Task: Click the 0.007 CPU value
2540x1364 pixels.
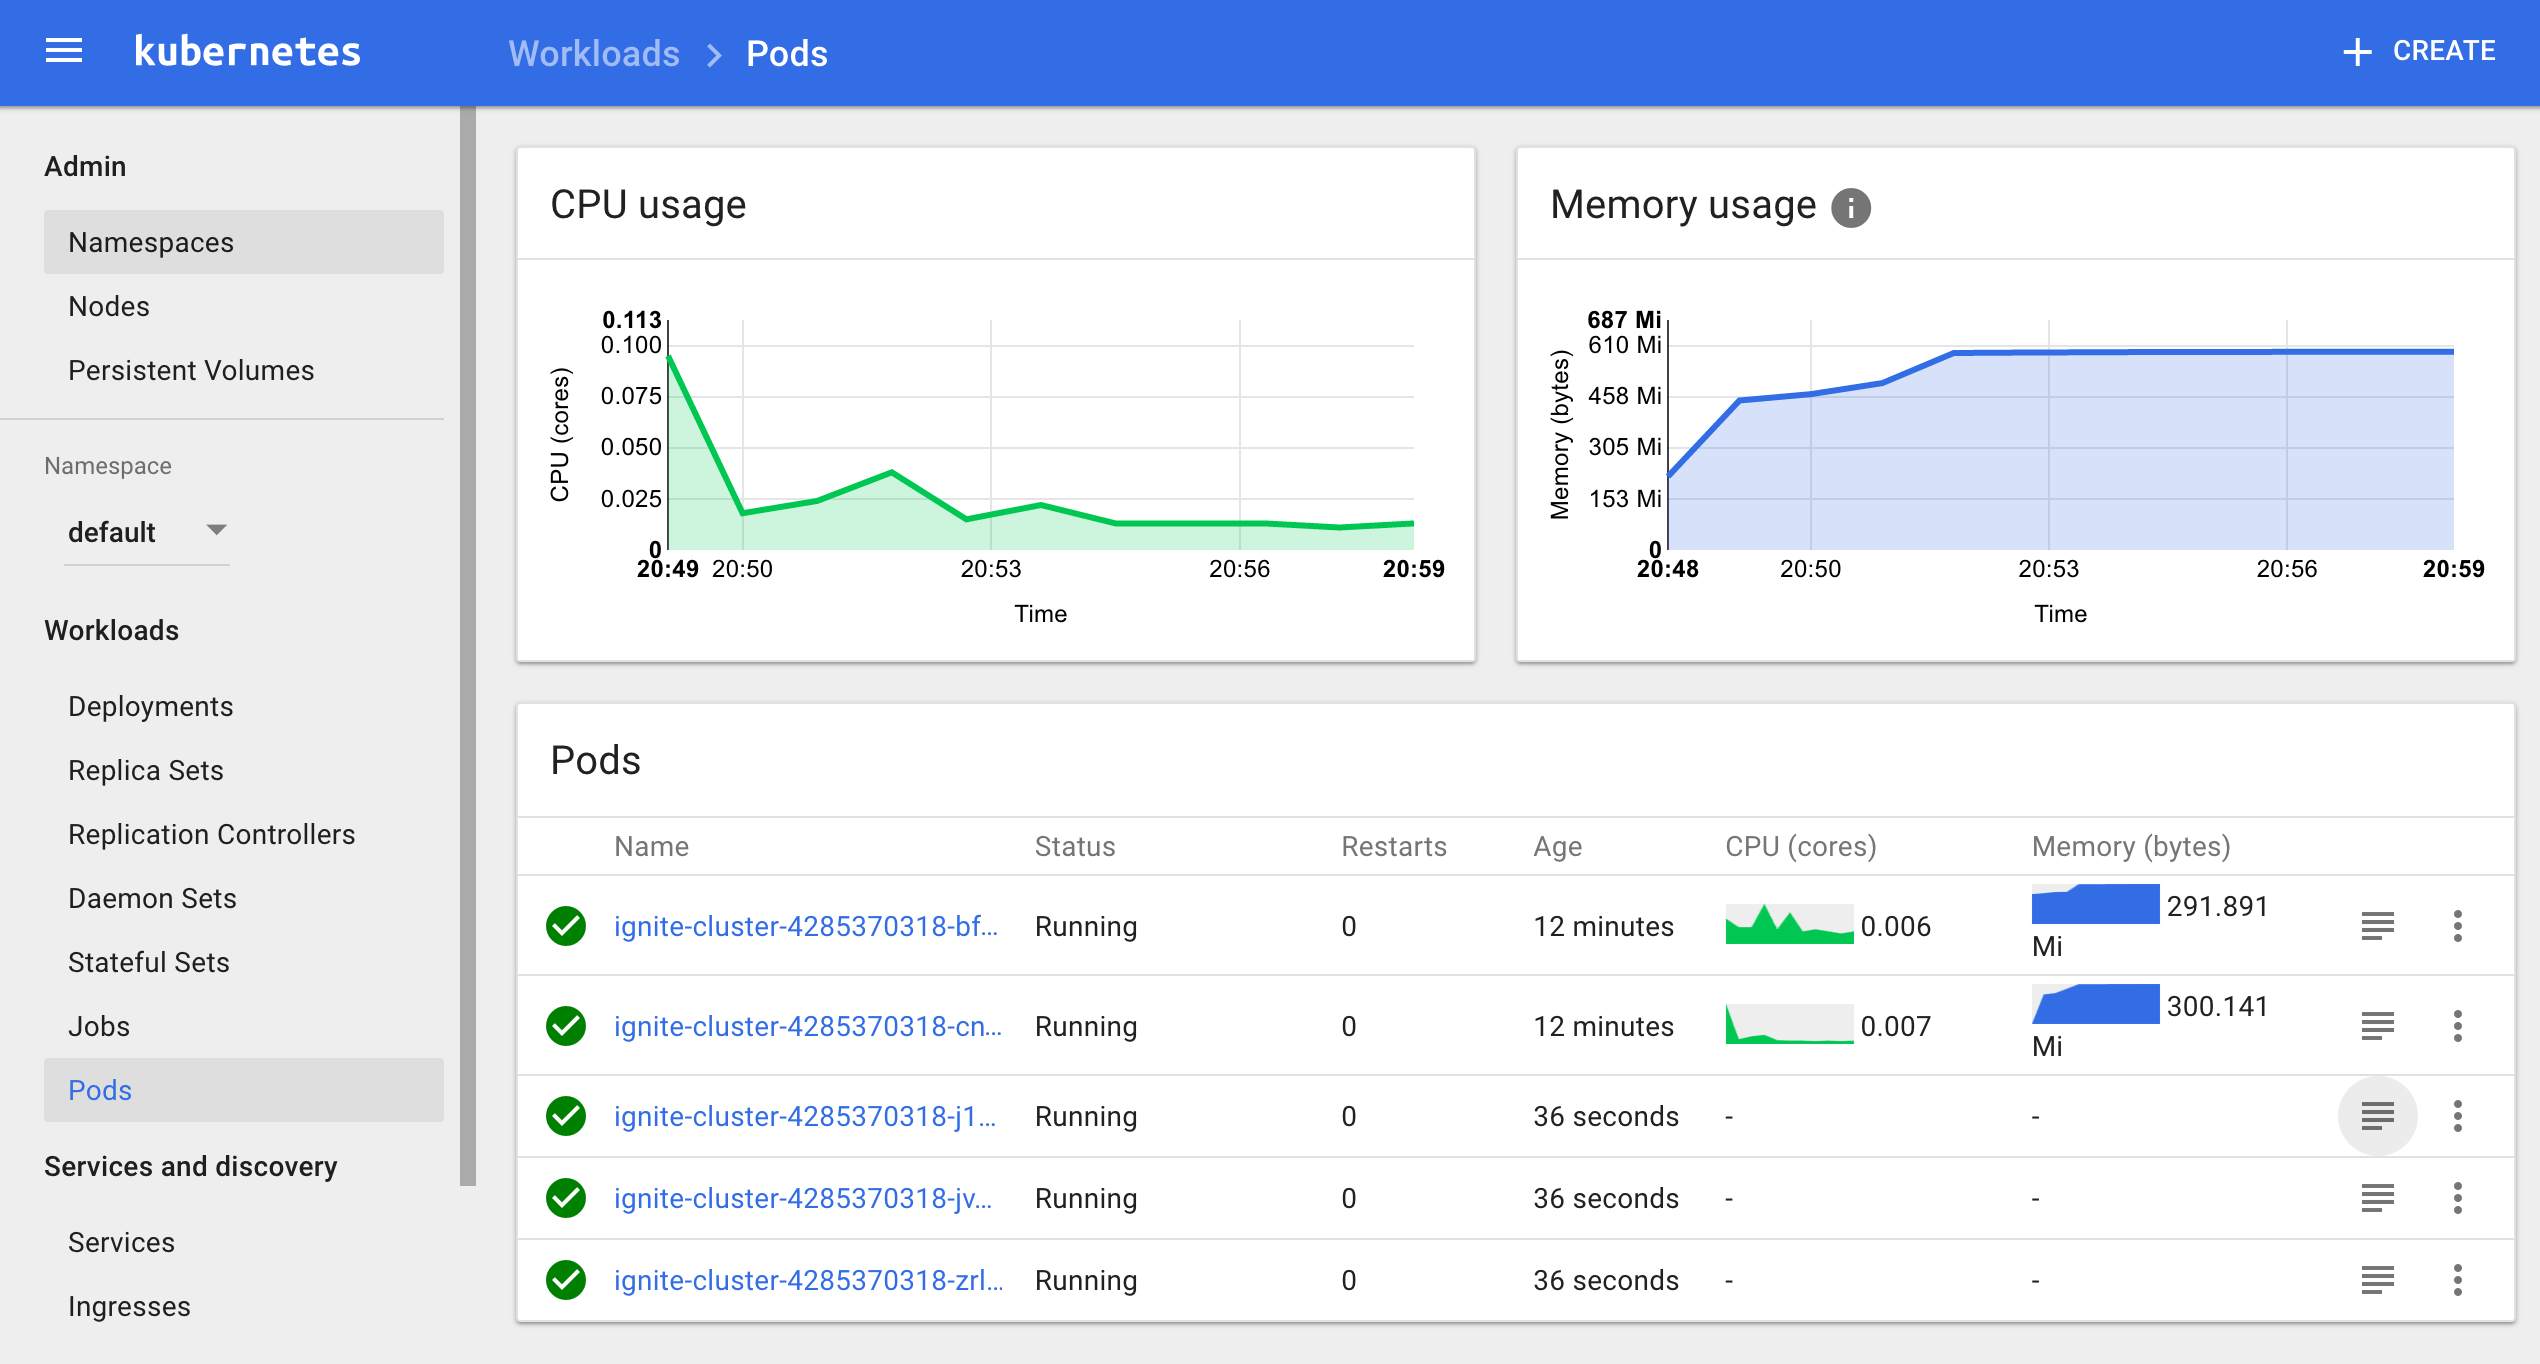Action: [1895, 1026]
